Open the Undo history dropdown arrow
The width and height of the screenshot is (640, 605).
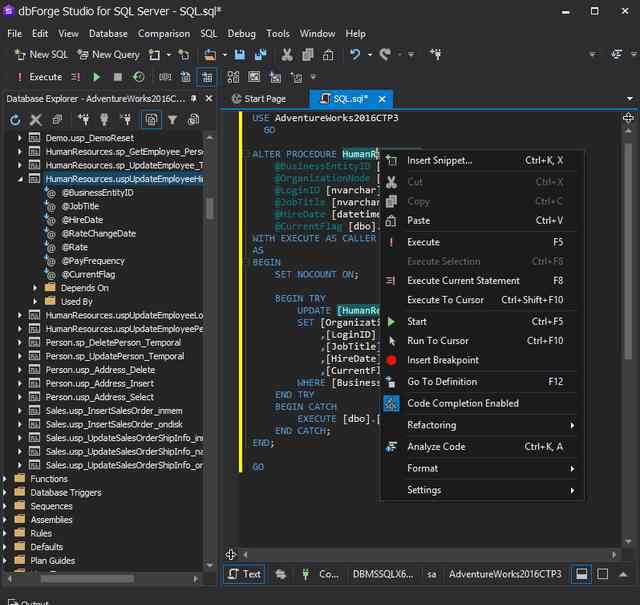370,55
